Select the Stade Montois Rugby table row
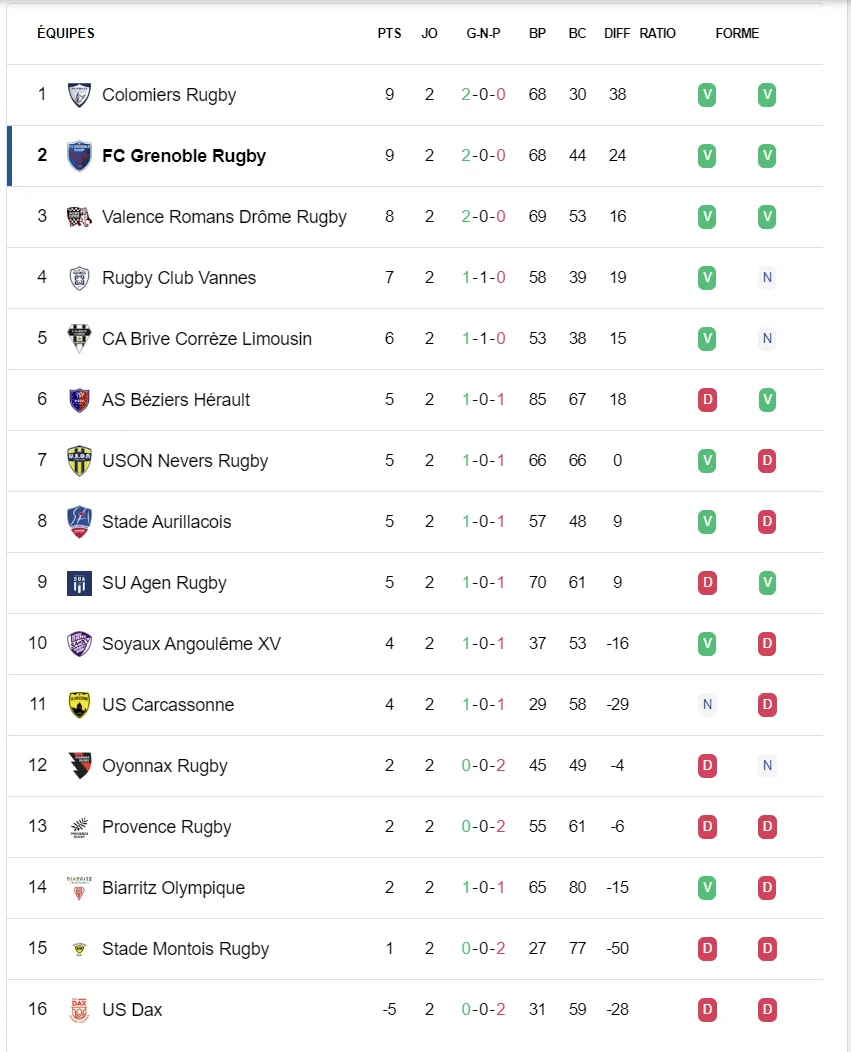The height and width of the screenshot is (1052, 851). (x=415, y=949)
